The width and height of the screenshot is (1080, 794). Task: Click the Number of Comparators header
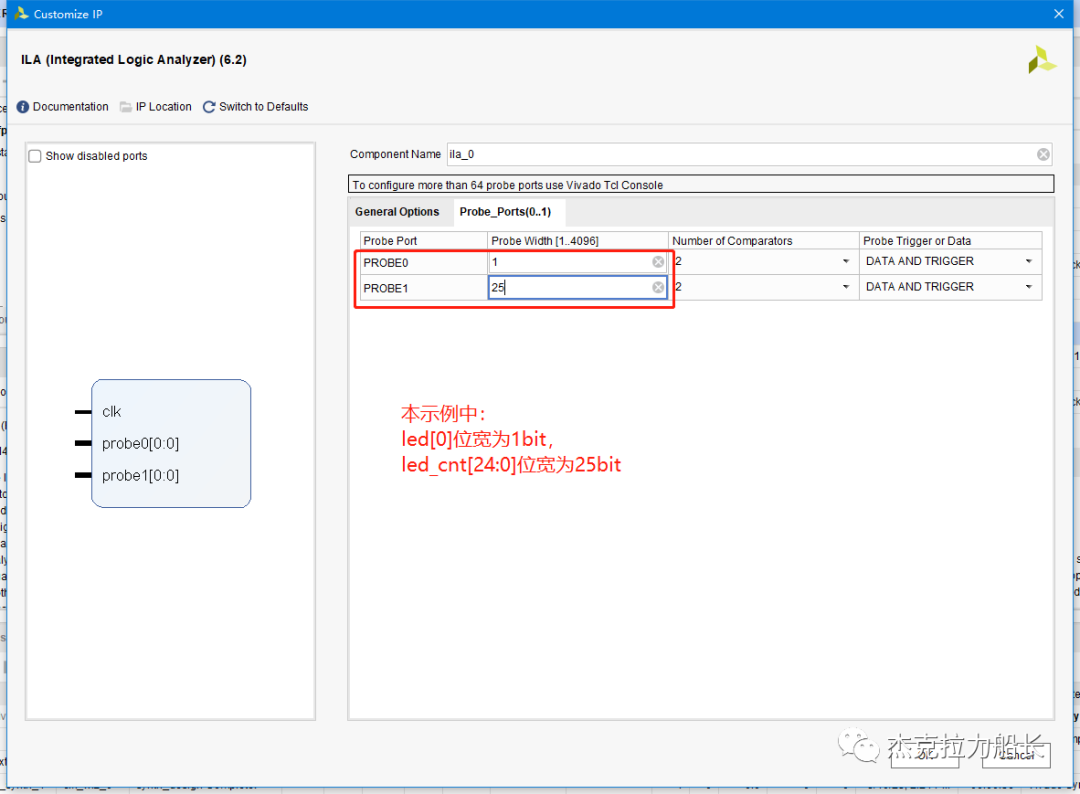click(763, 241)
